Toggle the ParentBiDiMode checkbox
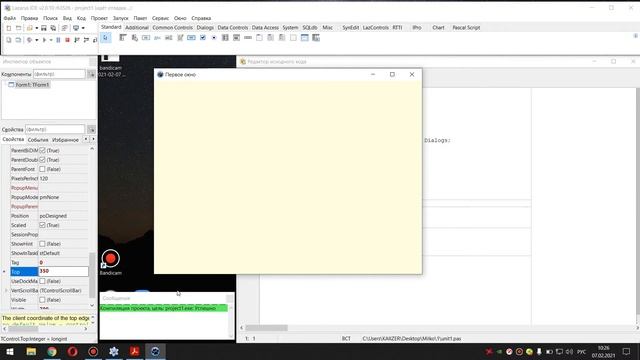Screen dimensions: 640x360 point(42,151)
